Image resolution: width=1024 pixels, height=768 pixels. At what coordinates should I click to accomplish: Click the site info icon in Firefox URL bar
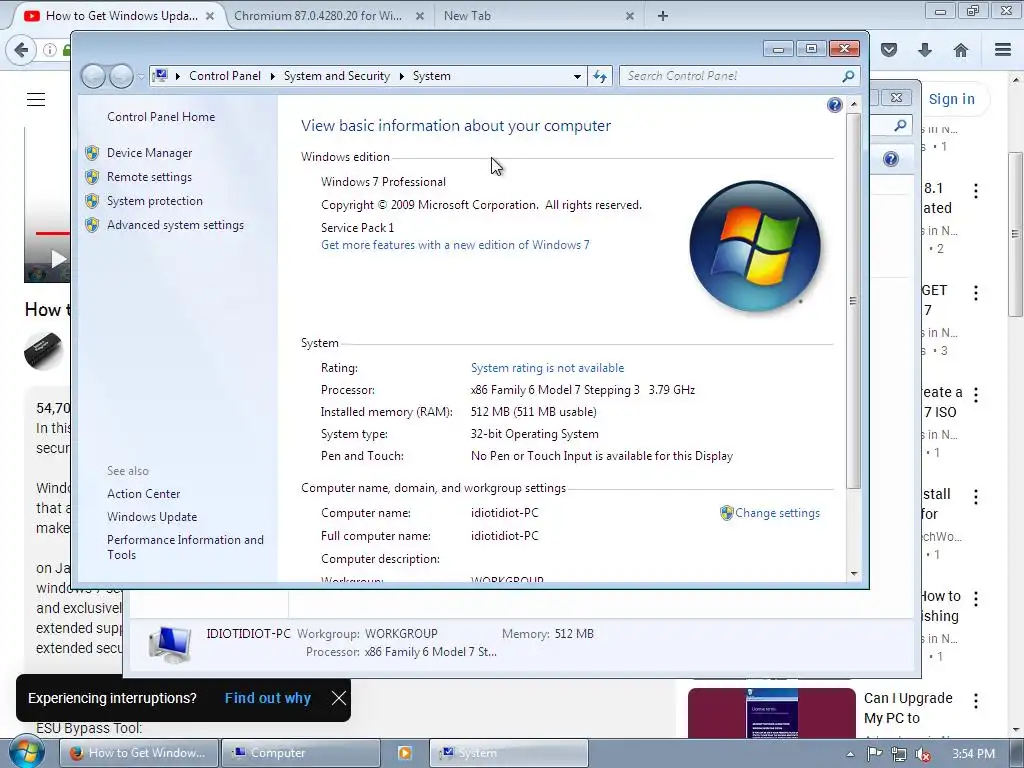(x=50, y=50)
